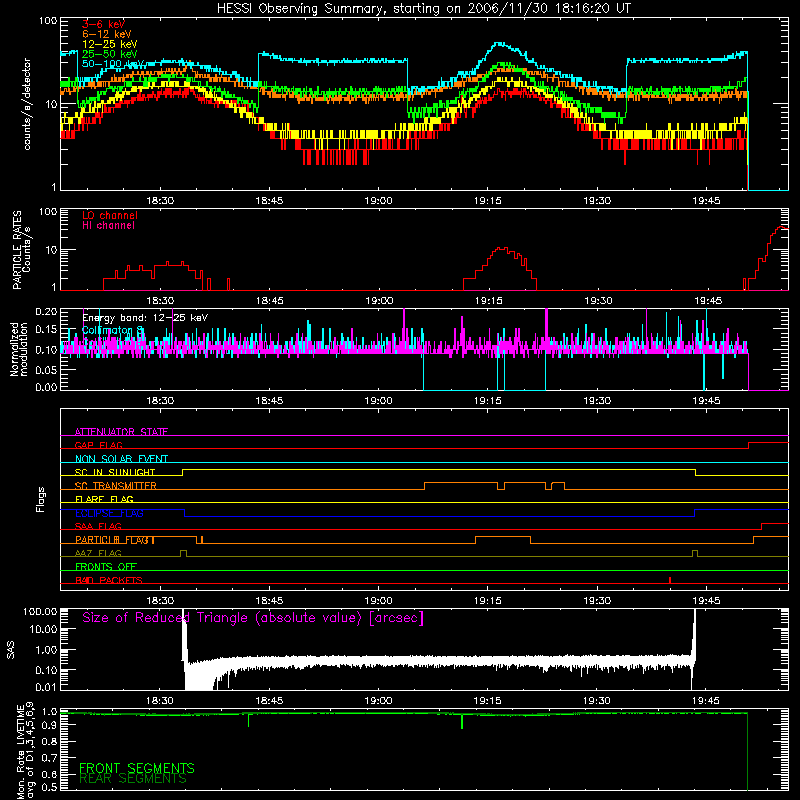This screenshot has height=800, width=800.
Task: Select the 'ATTENUATOR STATE' flag label
Action: coord(121,432)
